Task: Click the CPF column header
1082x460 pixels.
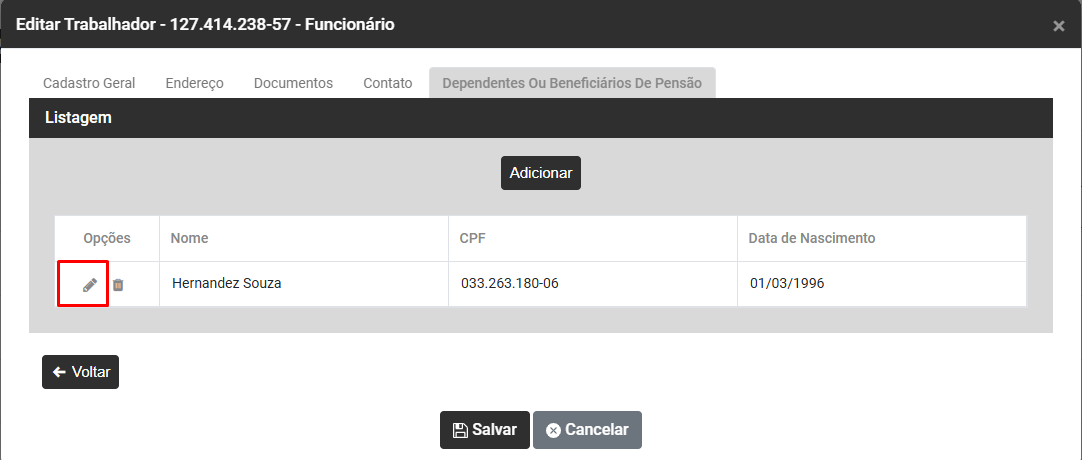Action: (473, 238)
